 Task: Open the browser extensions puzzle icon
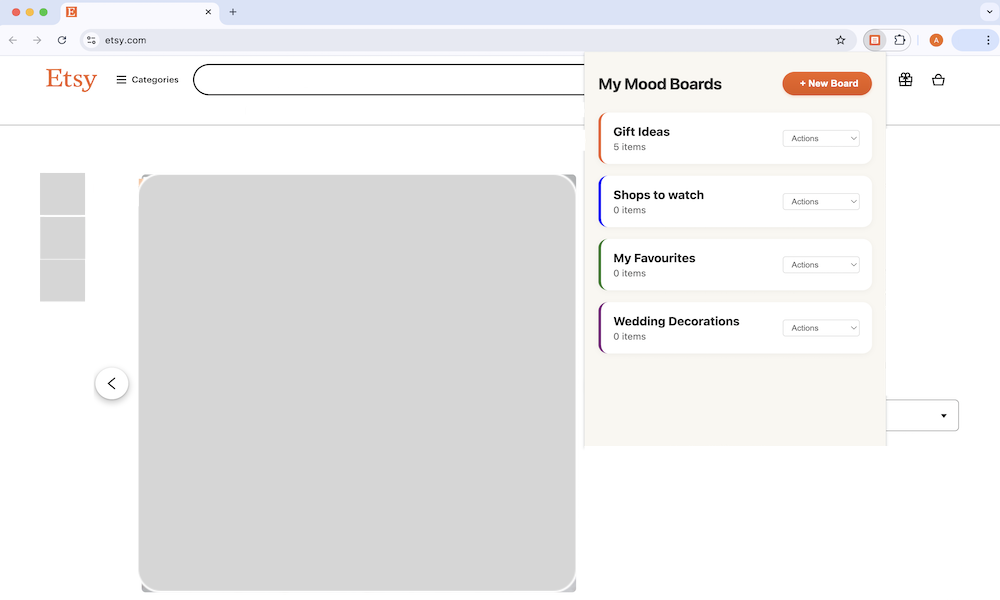[x=899, y=40]
